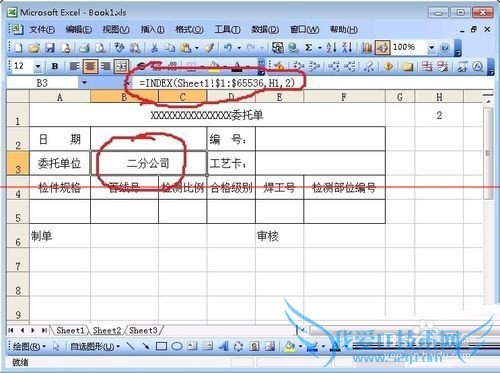This screenshot has height=373, width=500.
Task: Select the Rectangle drawing tool
Action: (x=161, y=346)
